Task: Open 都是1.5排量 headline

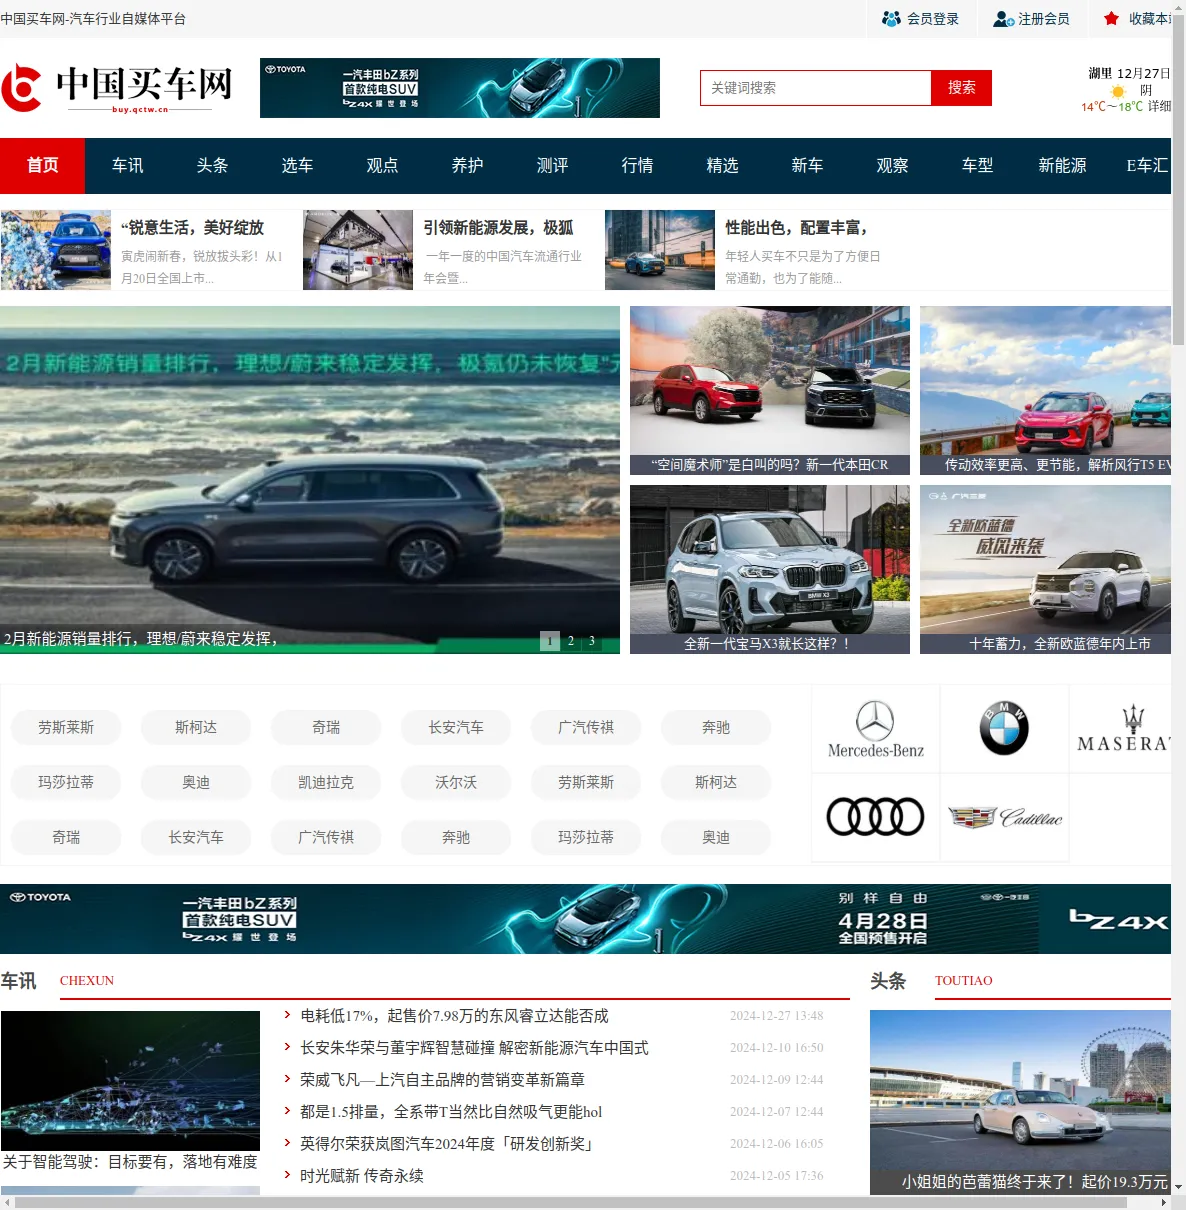Action: (451, 1112)
